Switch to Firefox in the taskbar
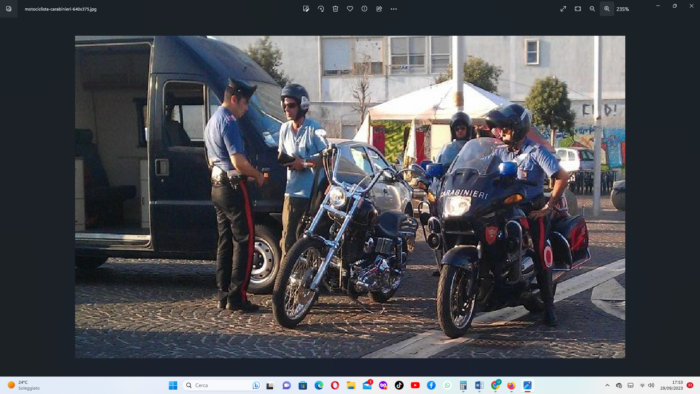This screenshot has width=700, height=394. click(x=511, y=386)
